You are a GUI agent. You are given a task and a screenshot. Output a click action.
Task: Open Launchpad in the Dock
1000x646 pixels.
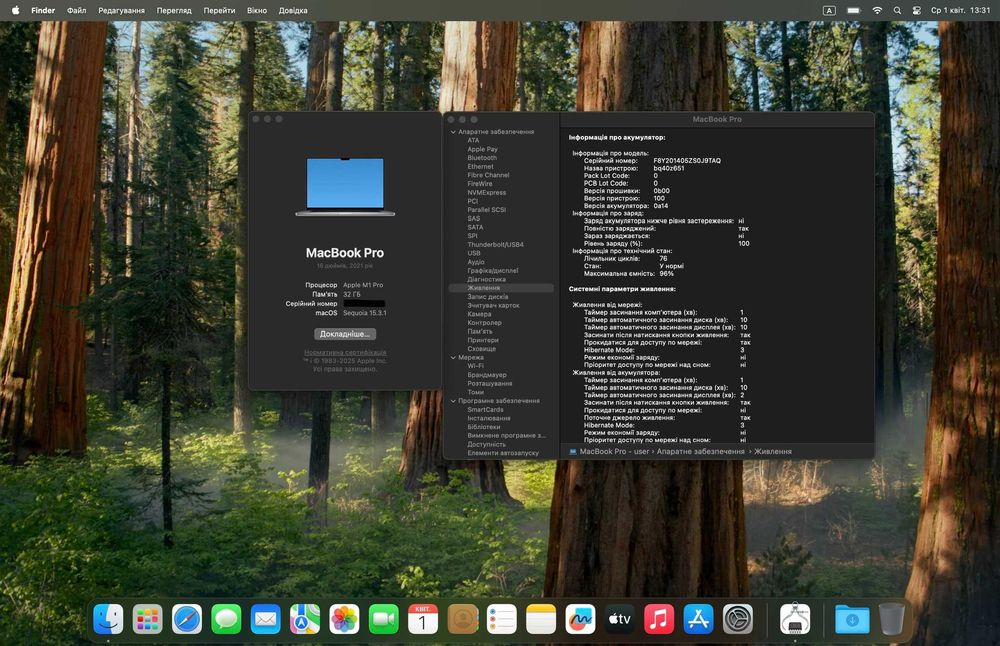tap(147, 619)
